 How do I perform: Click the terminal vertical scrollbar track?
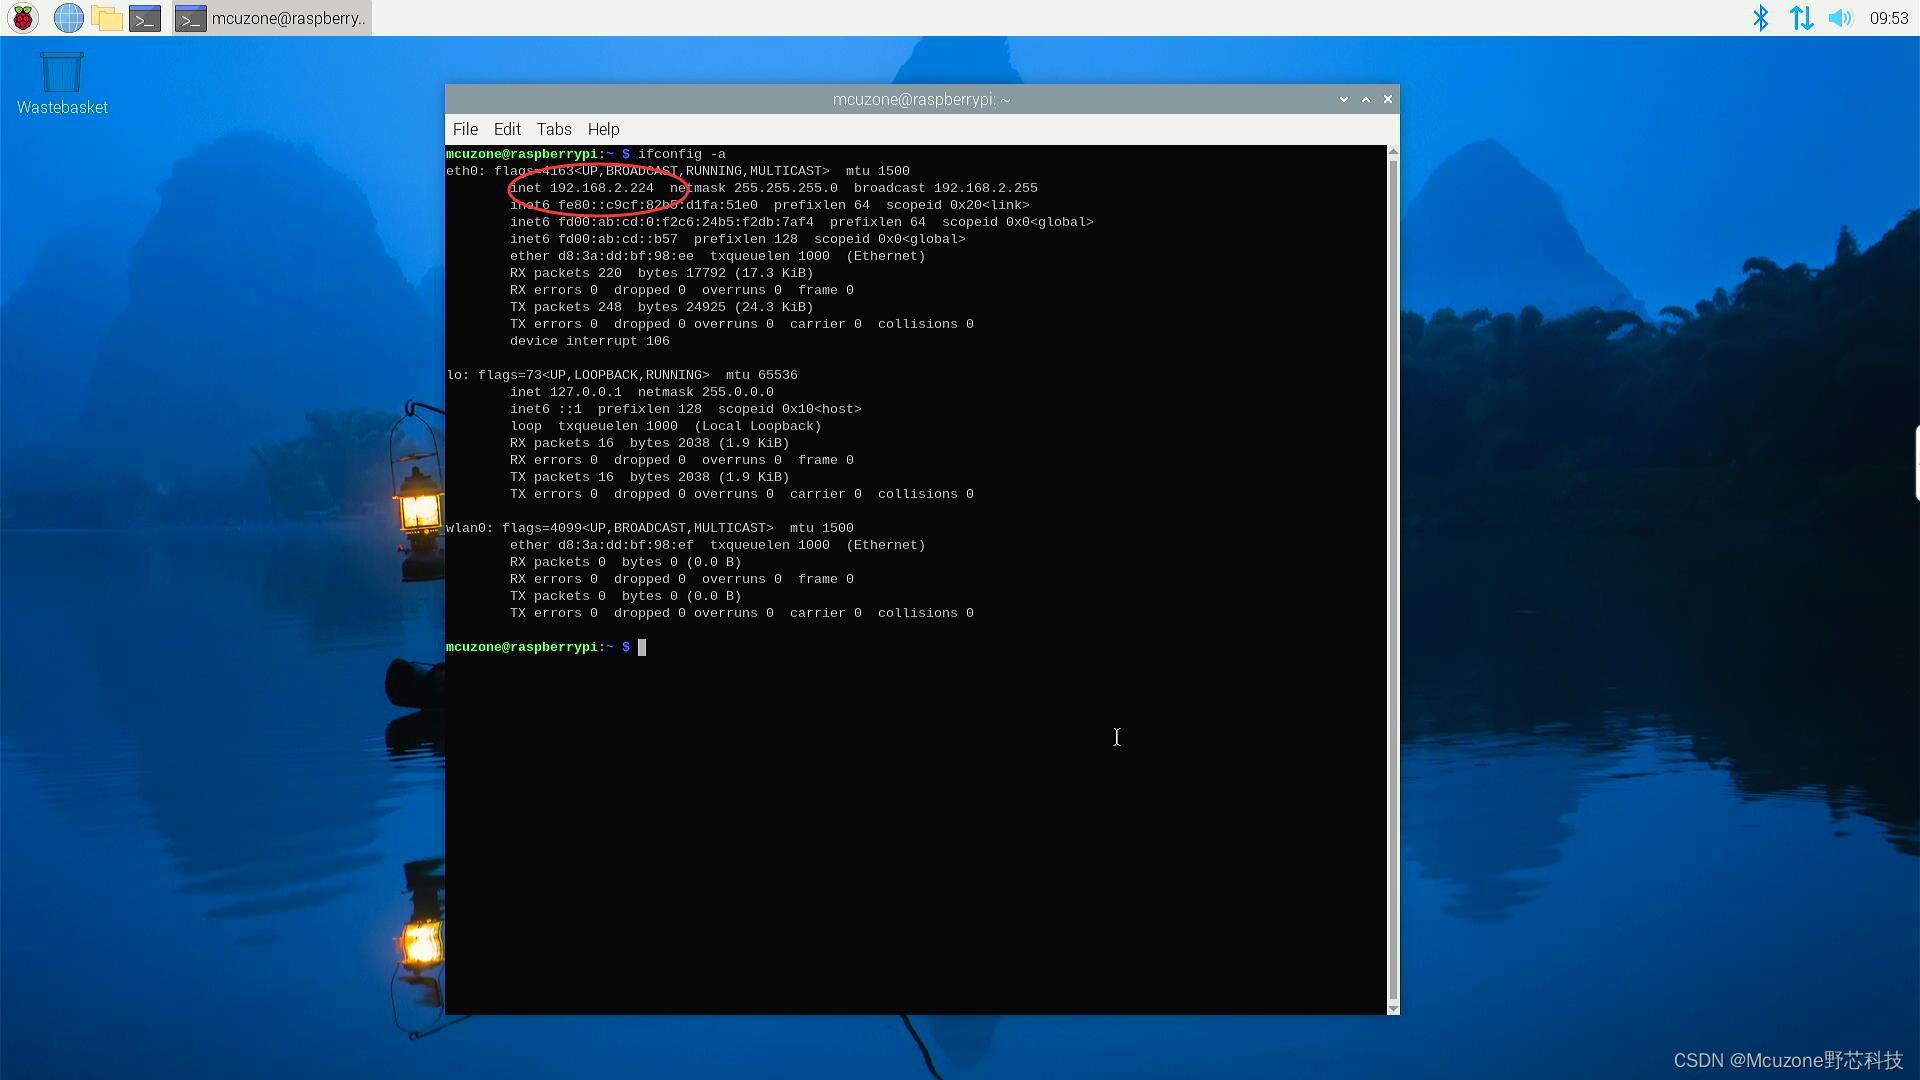(1393, 580)
